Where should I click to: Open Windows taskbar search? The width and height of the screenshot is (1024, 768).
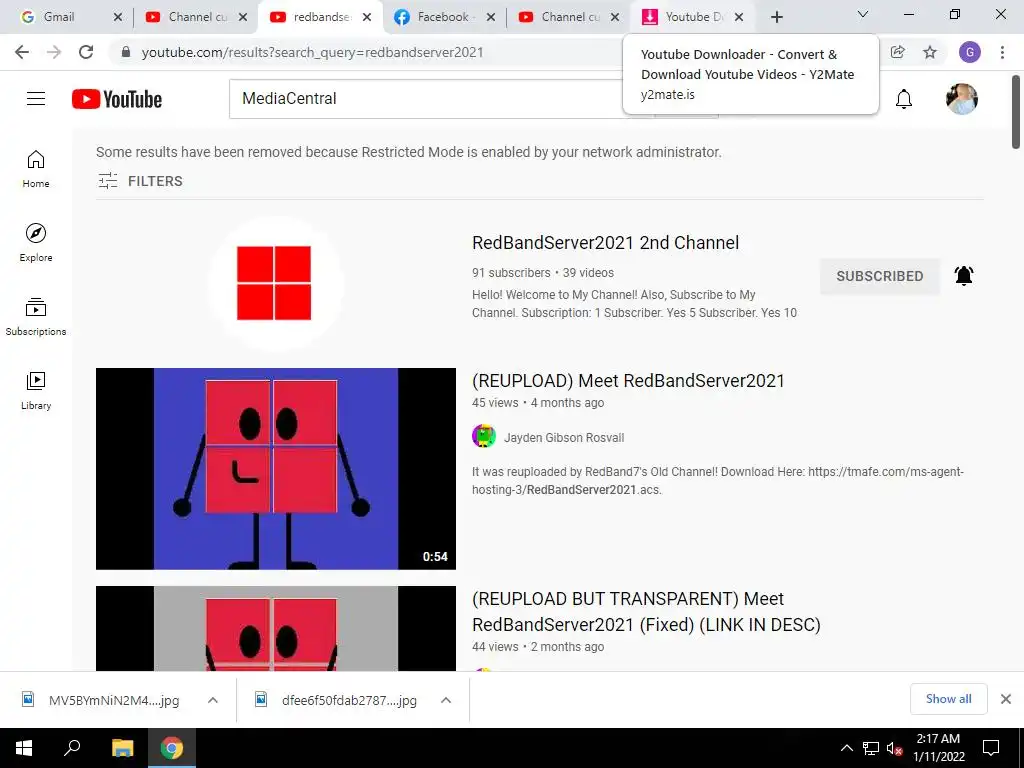click(x=72, y=748)
